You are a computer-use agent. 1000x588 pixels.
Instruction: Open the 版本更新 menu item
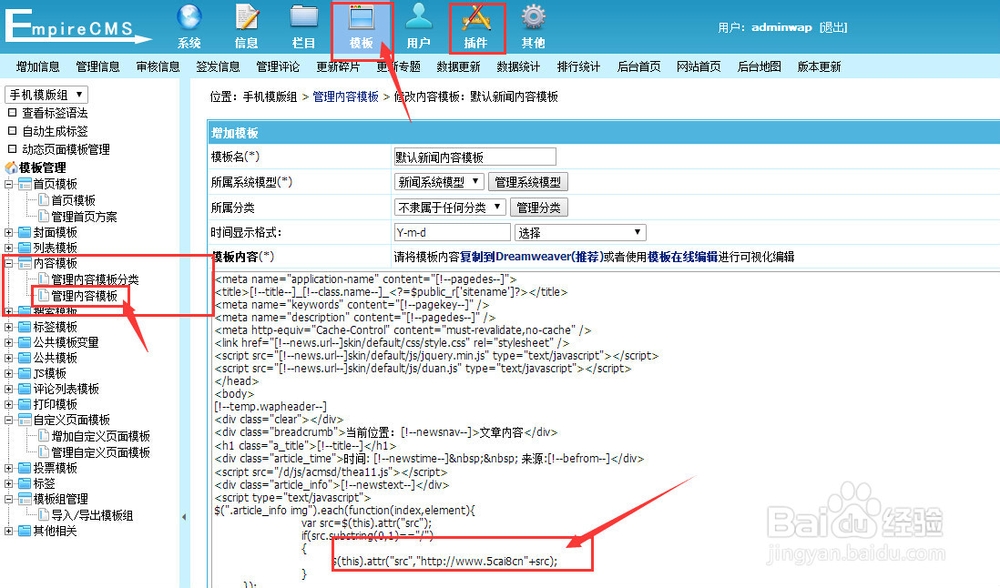(820, 66)
